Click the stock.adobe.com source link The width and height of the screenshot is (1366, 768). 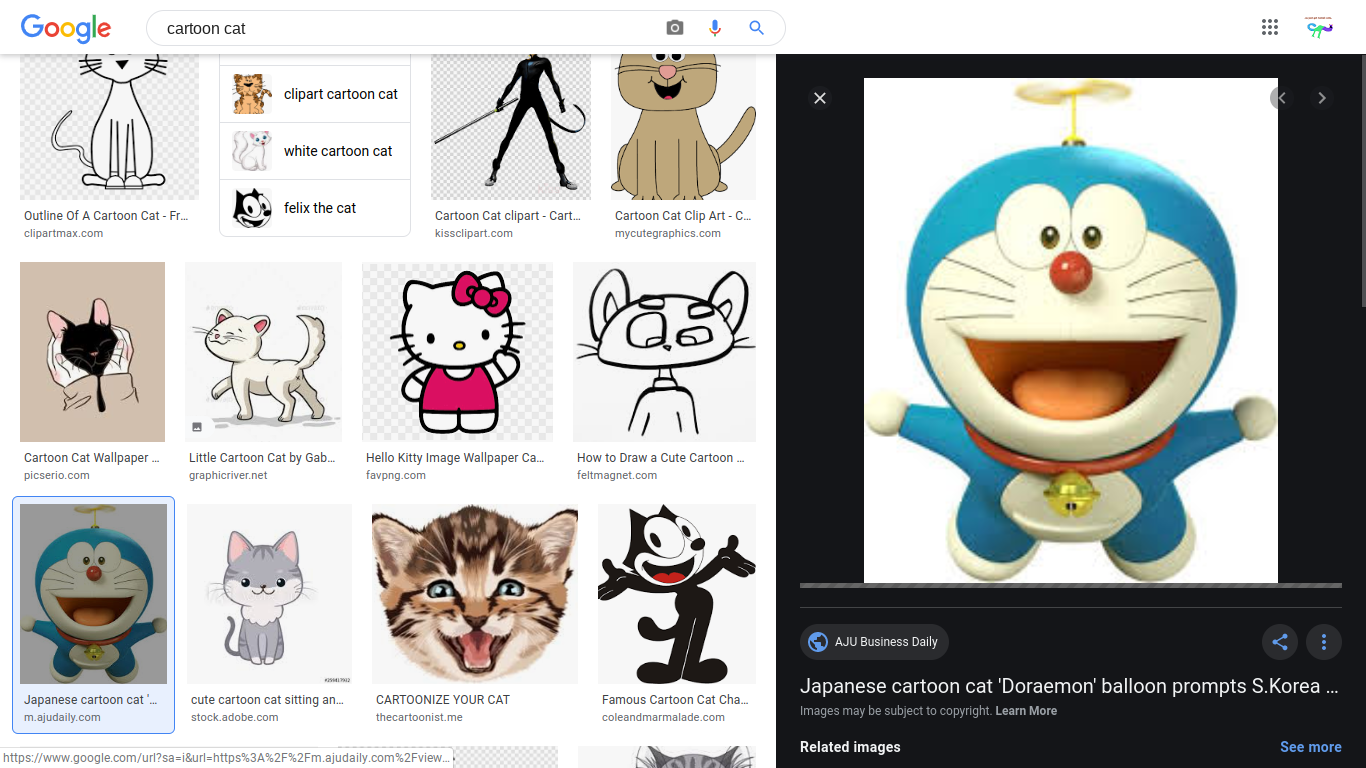coord(235,717)
